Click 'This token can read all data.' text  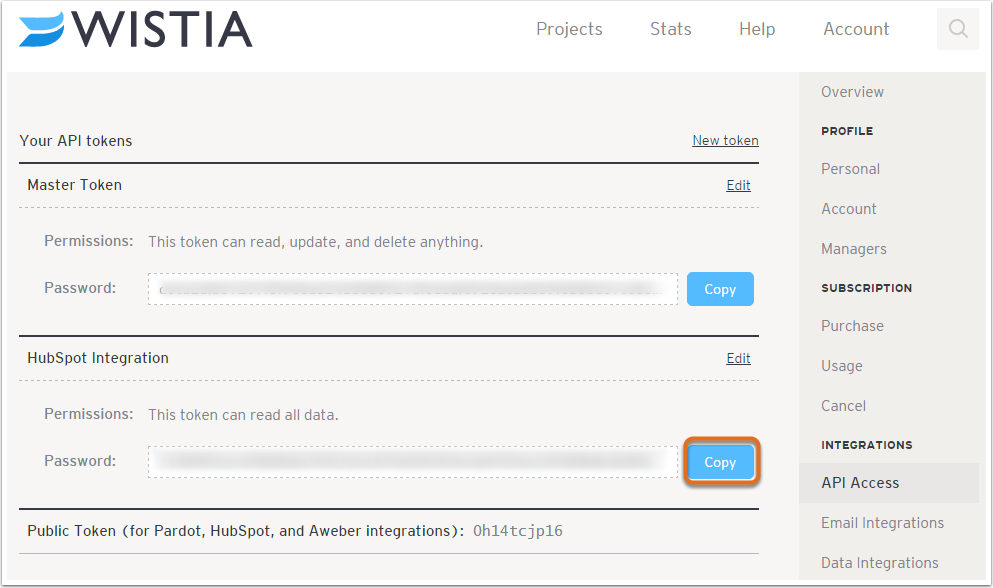243,415
